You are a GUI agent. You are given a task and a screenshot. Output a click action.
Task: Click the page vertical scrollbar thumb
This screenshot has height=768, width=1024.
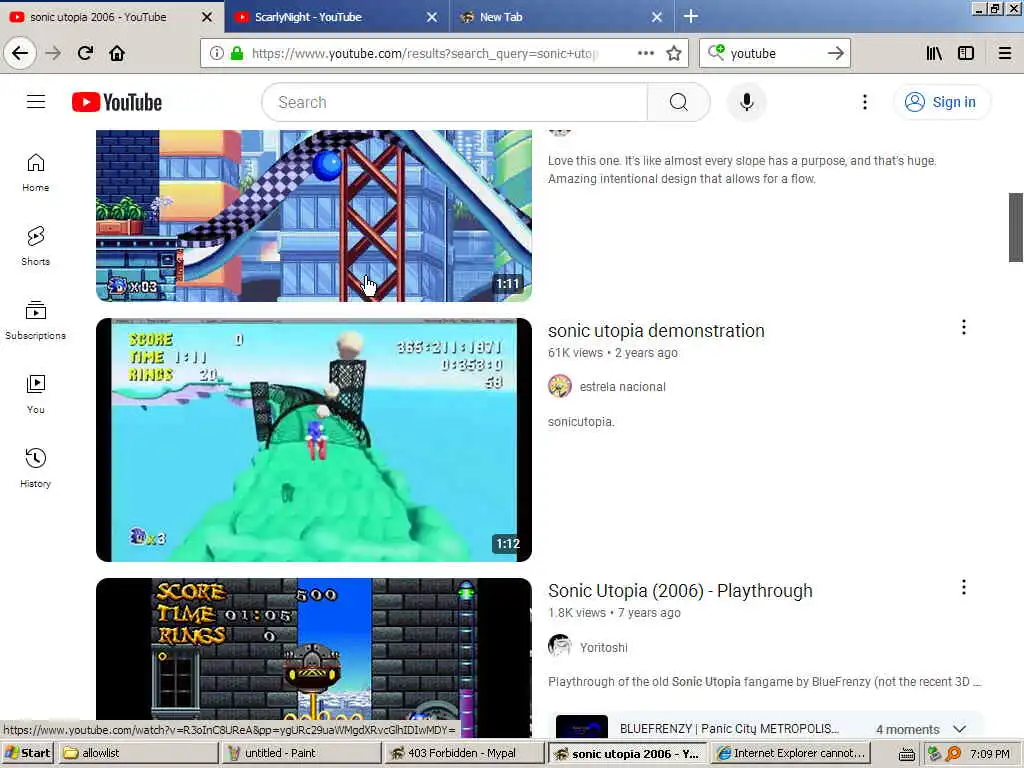[x=1016, y=227]
